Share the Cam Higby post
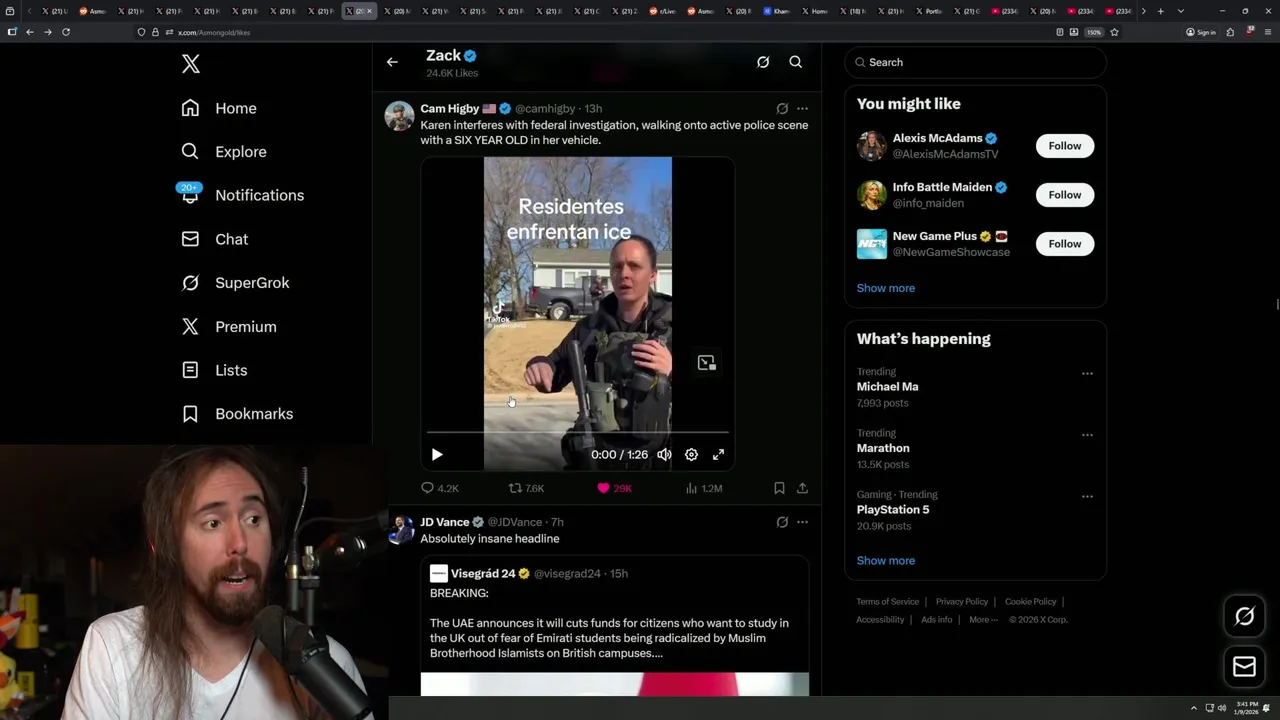The height and width of the screenshot is (720, 1280). pos(802,488)
